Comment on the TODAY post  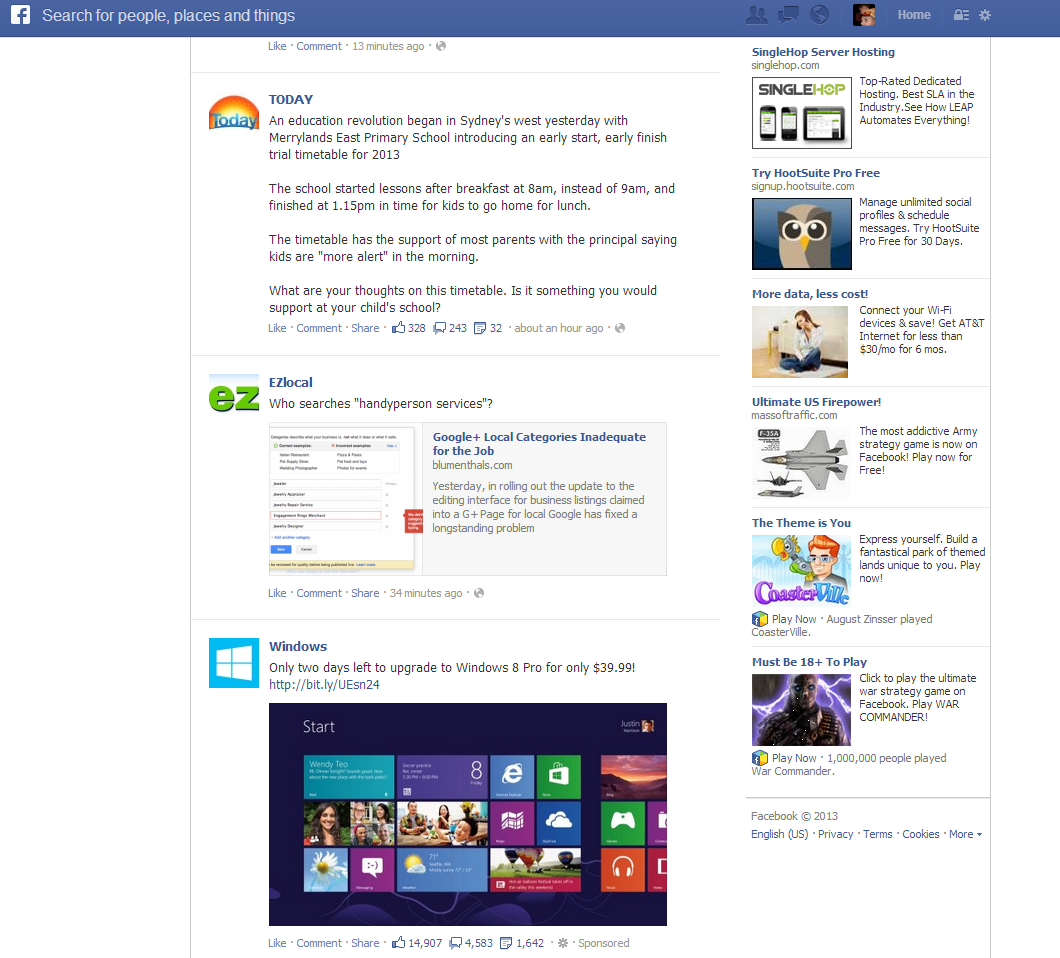(x=319, y=328)
